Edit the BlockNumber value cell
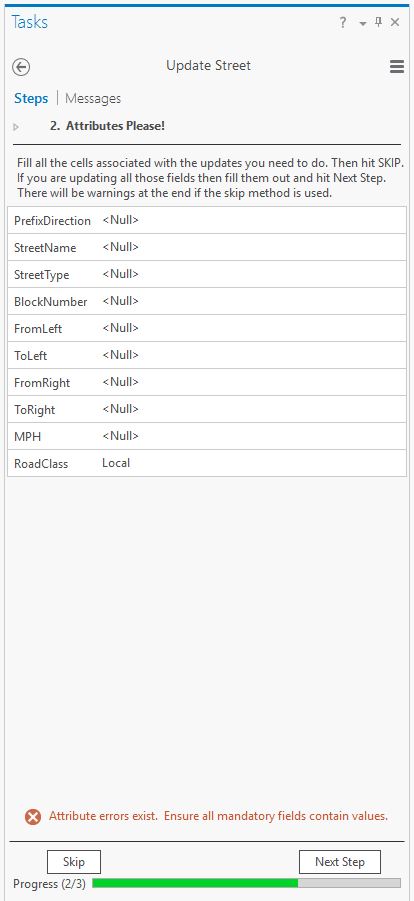Viewport: 414px width, 901px height. click(252, 302)
